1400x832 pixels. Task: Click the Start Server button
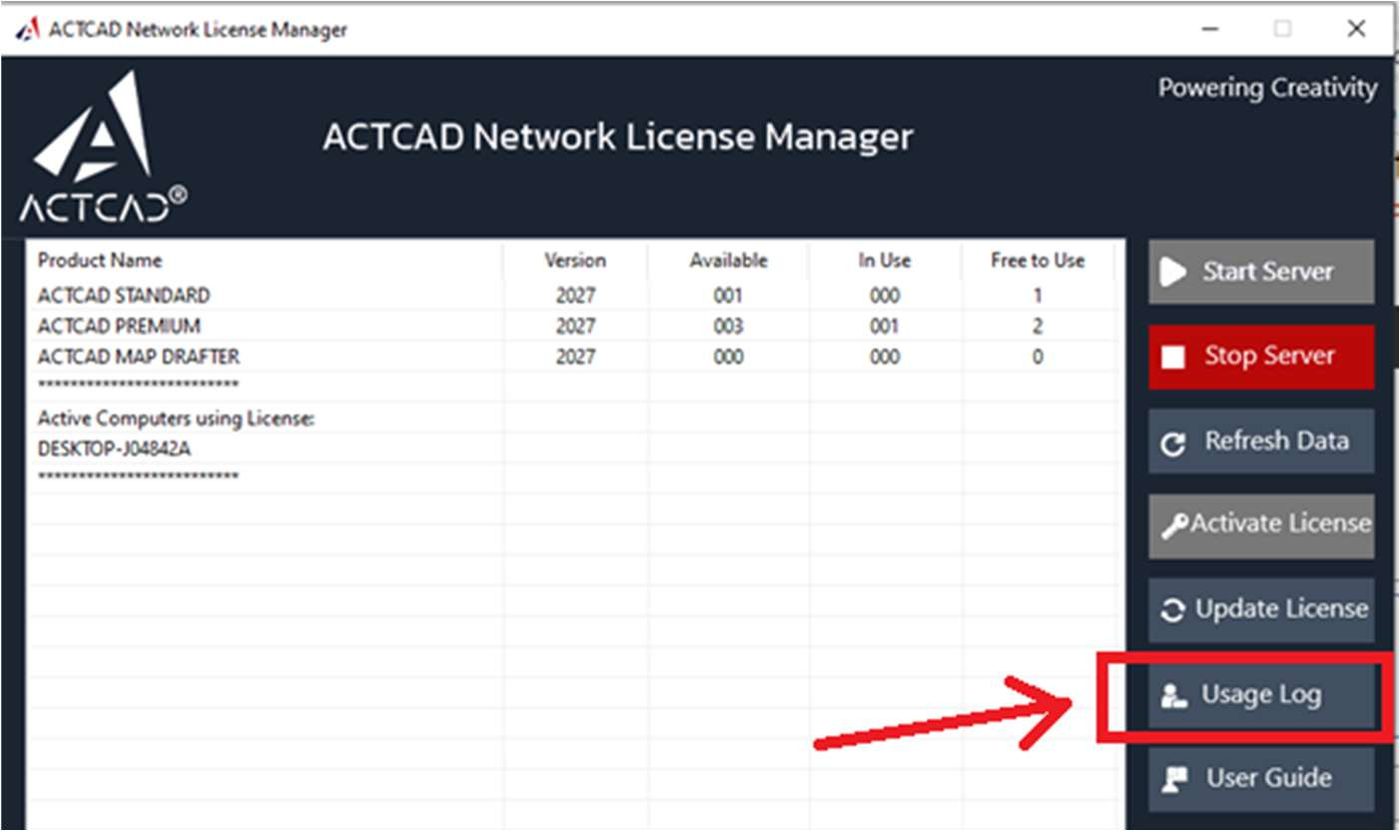coord(1261,272)
